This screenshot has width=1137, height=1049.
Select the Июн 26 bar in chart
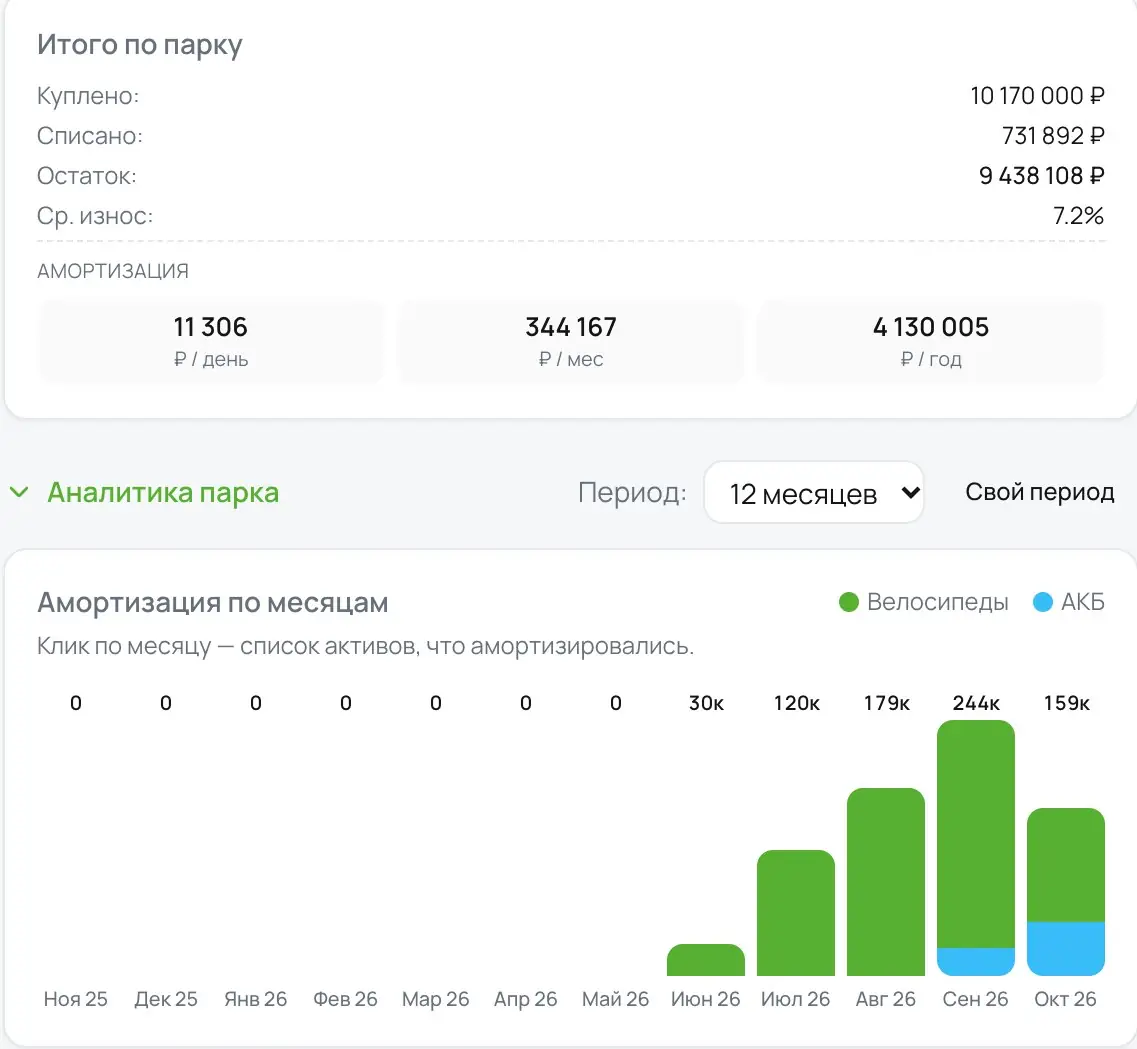tap(706, 960)
